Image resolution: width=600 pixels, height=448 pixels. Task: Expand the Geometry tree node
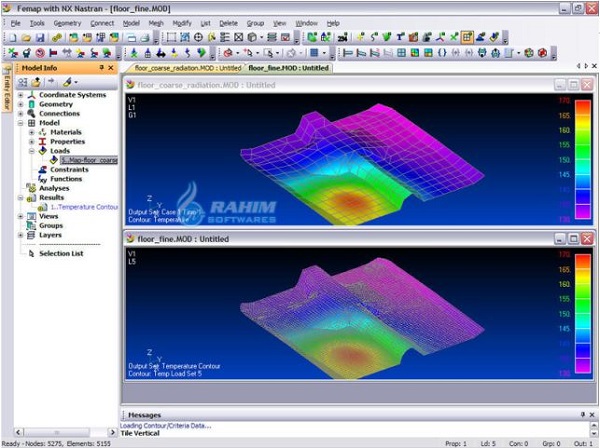pos(21,104)
